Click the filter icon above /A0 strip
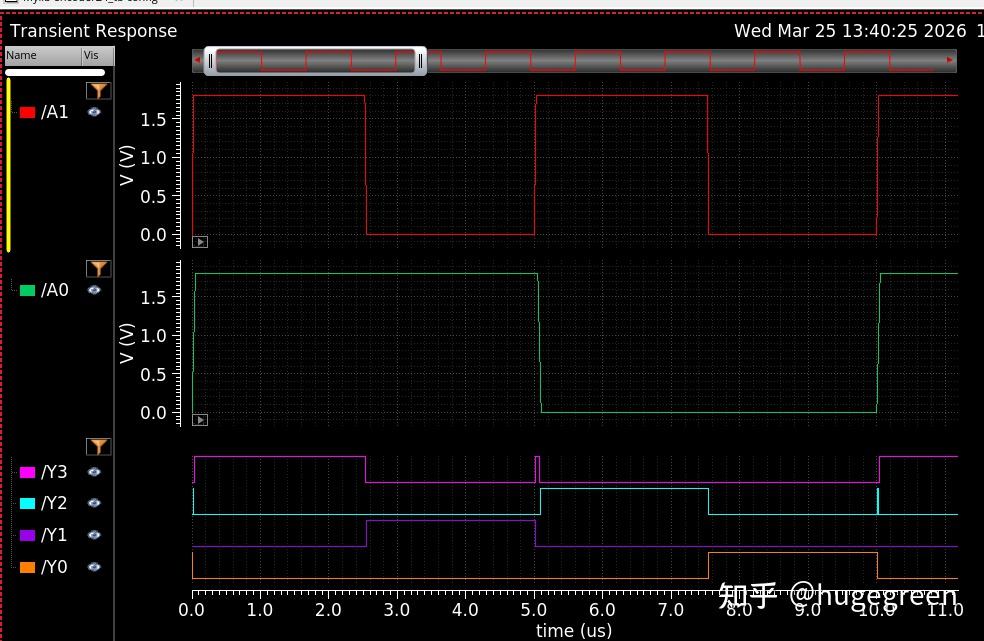984x641 pixels. (x=99, y=269)
